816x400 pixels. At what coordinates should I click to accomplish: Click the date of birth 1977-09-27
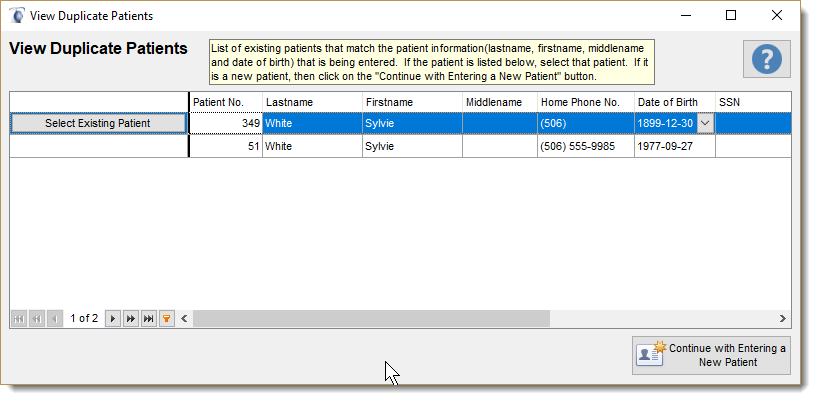coord(674,146)
